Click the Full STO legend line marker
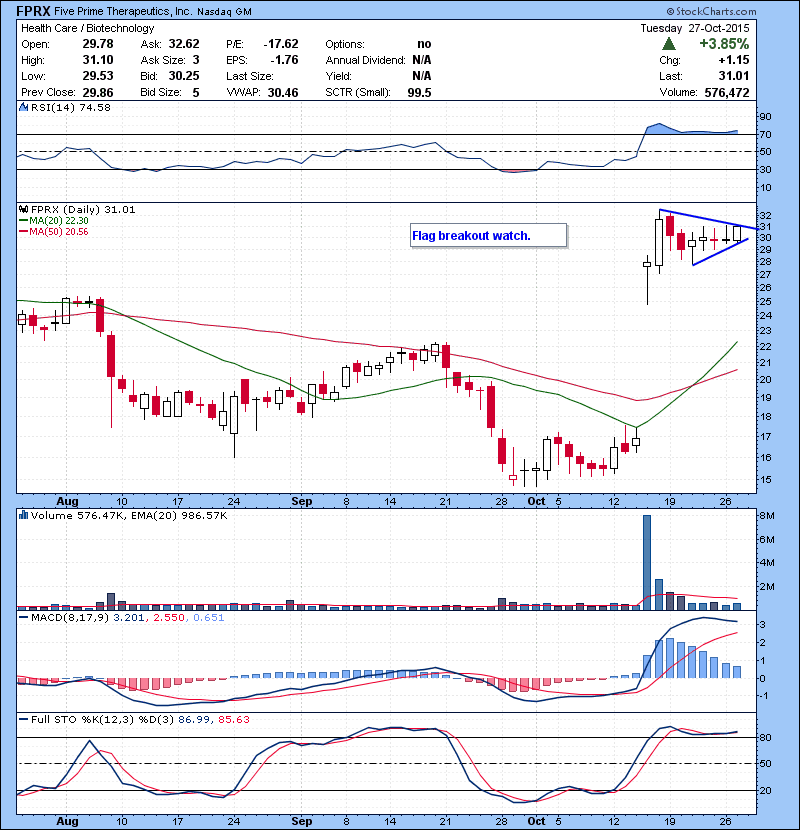The width and height of the screenshot is (800, 830). (23, 719)
